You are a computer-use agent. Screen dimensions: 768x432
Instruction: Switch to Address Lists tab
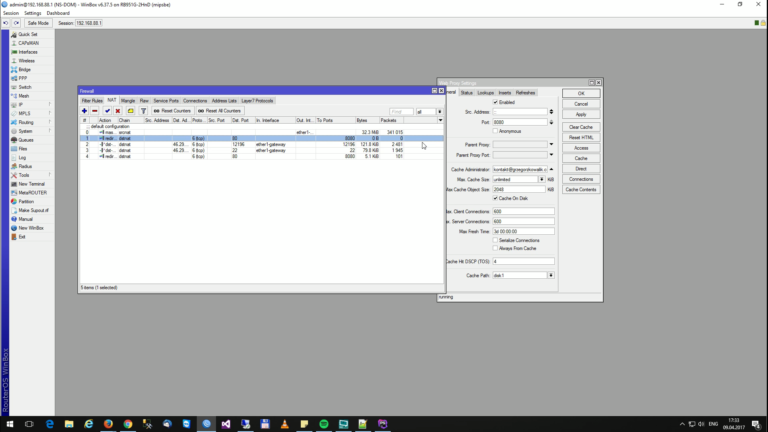224,101
